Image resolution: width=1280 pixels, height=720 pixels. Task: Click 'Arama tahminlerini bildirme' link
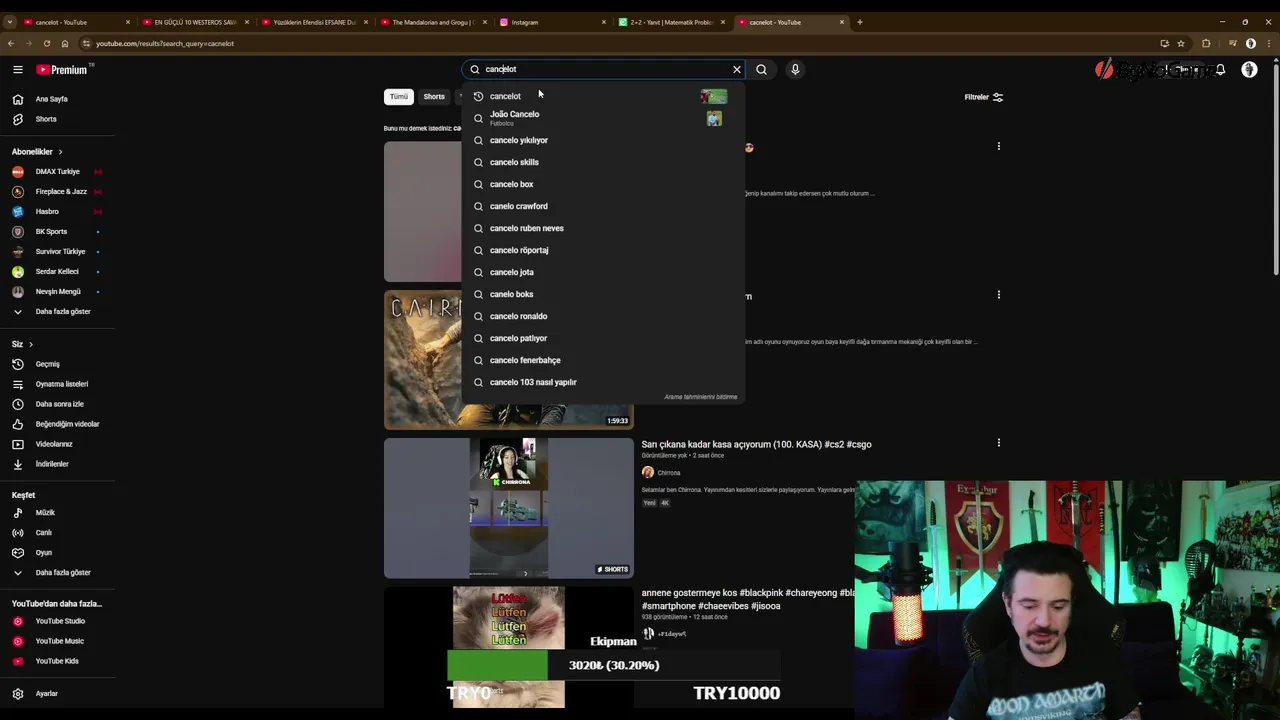(x=700, y=397)
